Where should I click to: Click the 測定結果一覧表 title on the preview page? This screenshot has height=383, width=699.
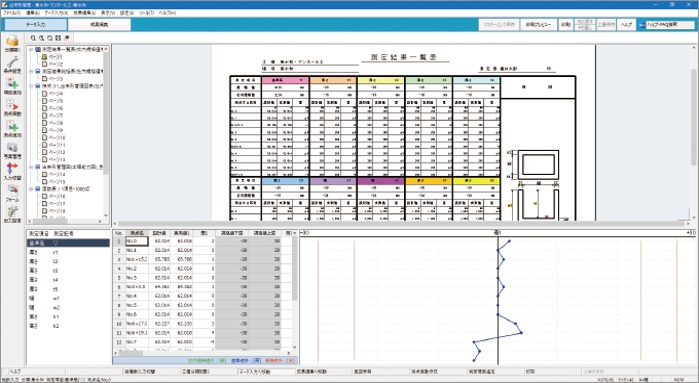click(x=404, y=57)
